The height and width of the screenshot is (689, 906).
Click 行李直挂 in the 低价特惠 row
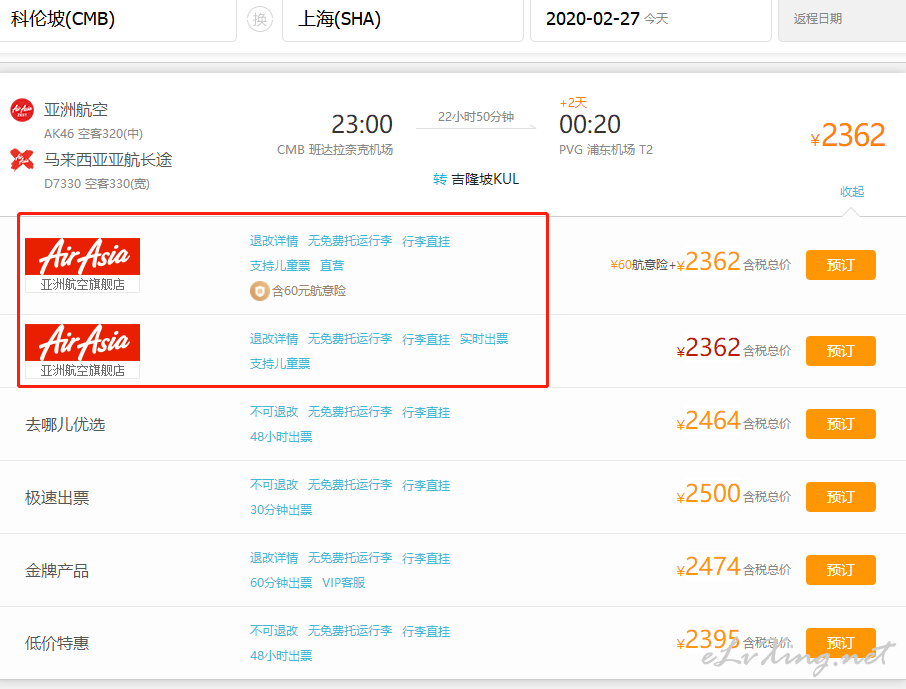426,631
